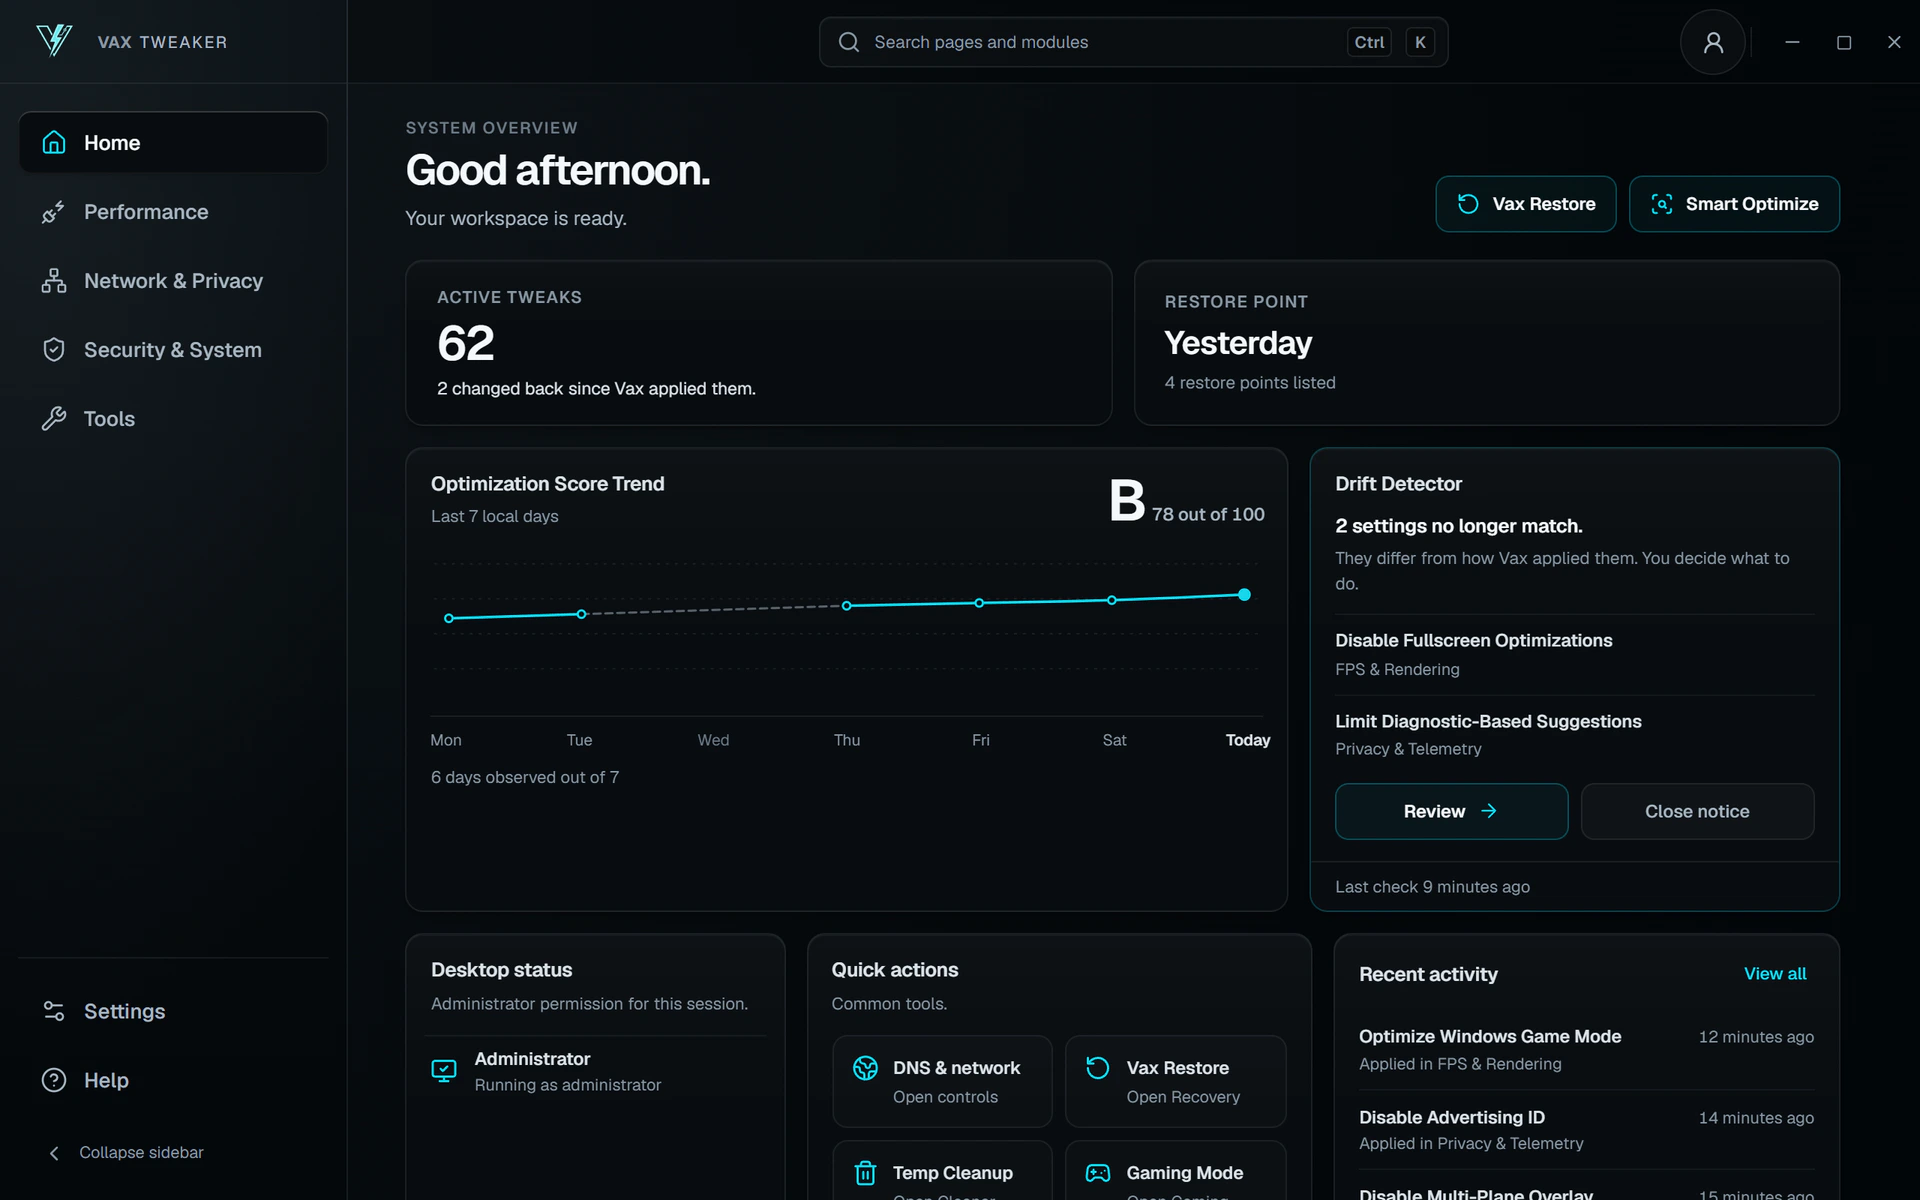Close the drift notice

[1697, 811]
